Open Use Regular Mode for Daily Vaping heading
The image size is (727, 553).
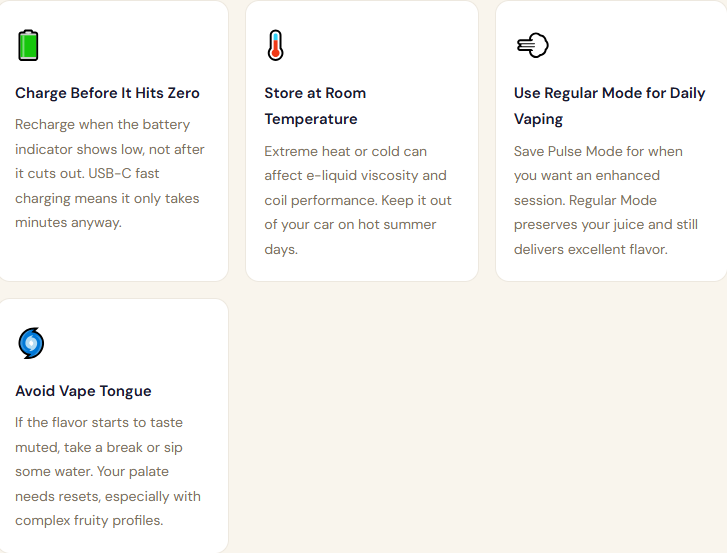click(610, 106)
